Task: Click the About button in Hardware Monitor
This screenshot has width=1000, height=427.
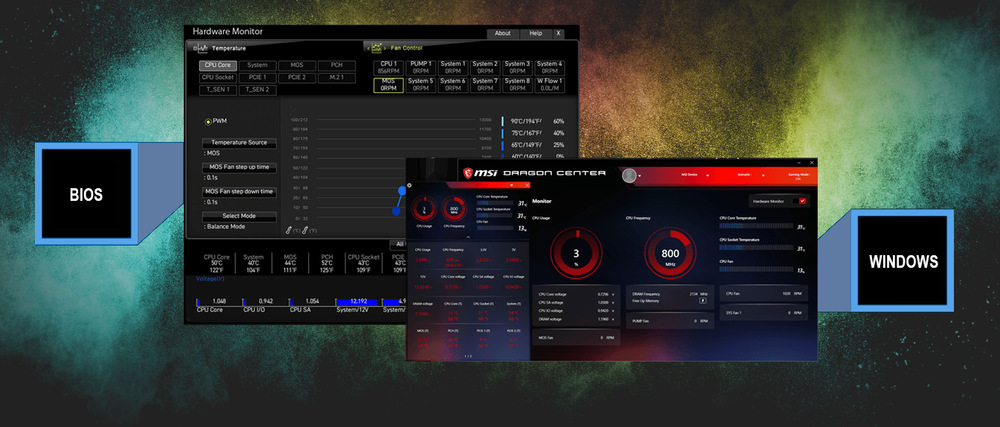Action: (503, 33)
